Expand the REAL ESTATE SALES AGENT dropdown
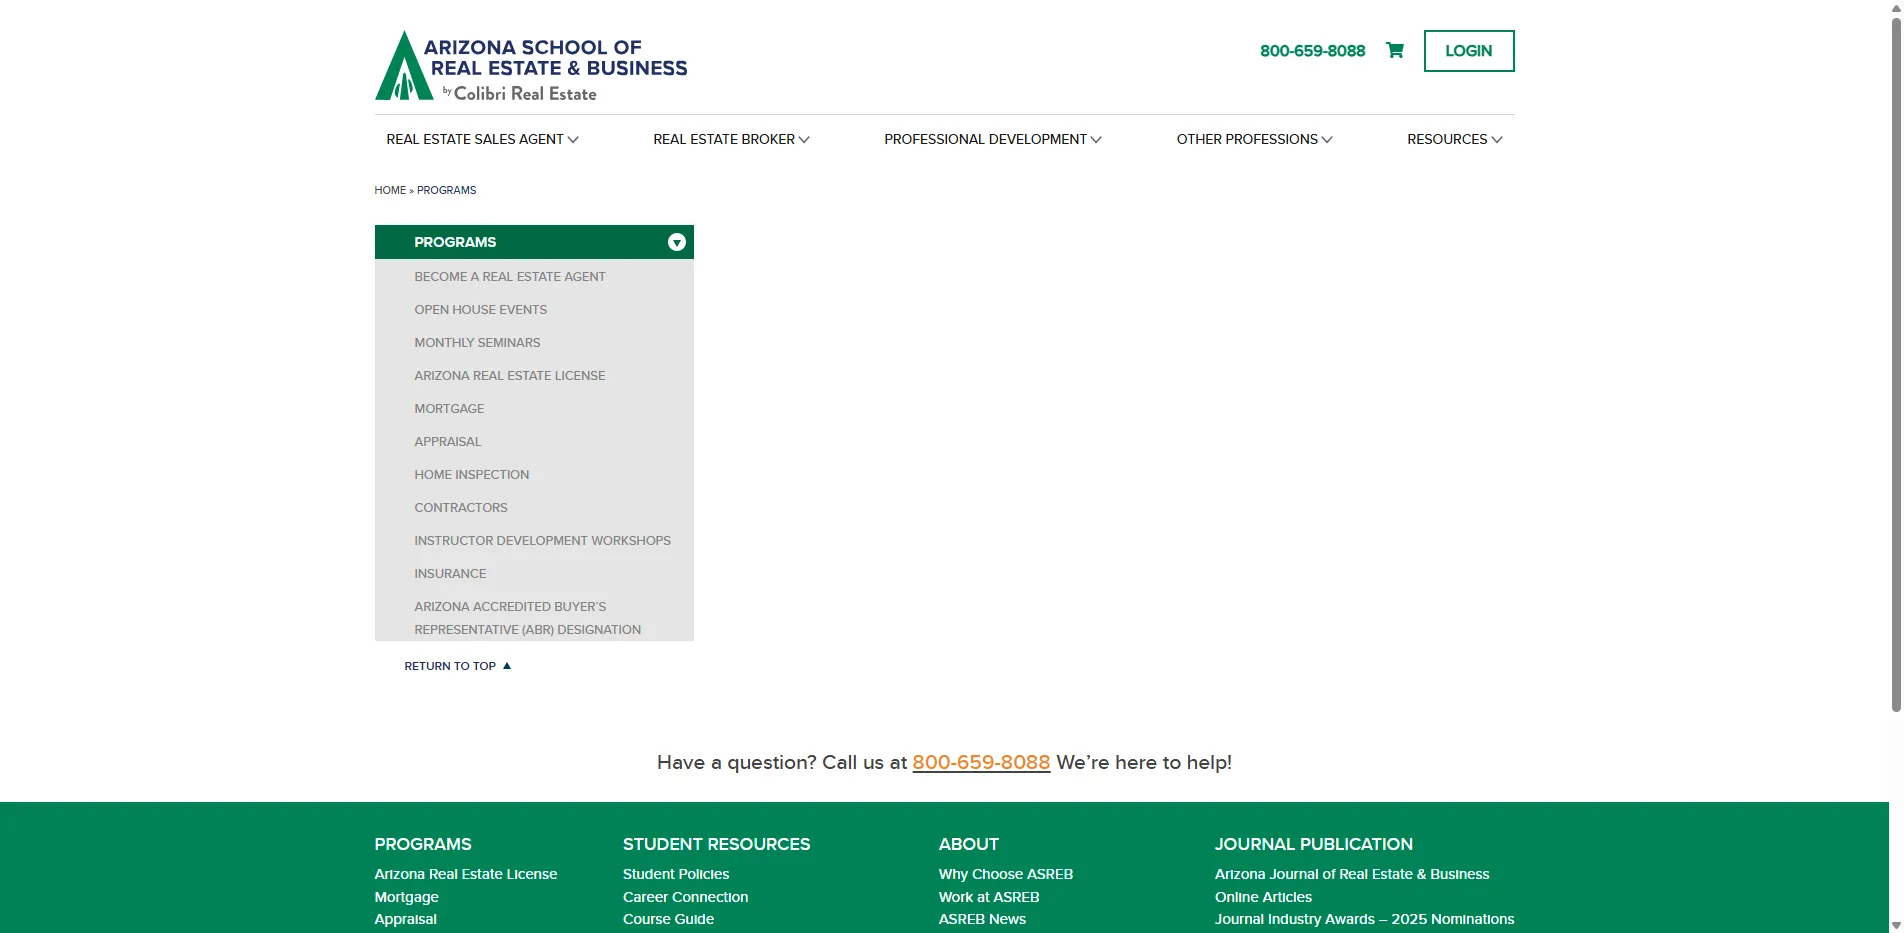Image resolution: width=1904 pixels, height=933 pixels. [x=482, y=139]
